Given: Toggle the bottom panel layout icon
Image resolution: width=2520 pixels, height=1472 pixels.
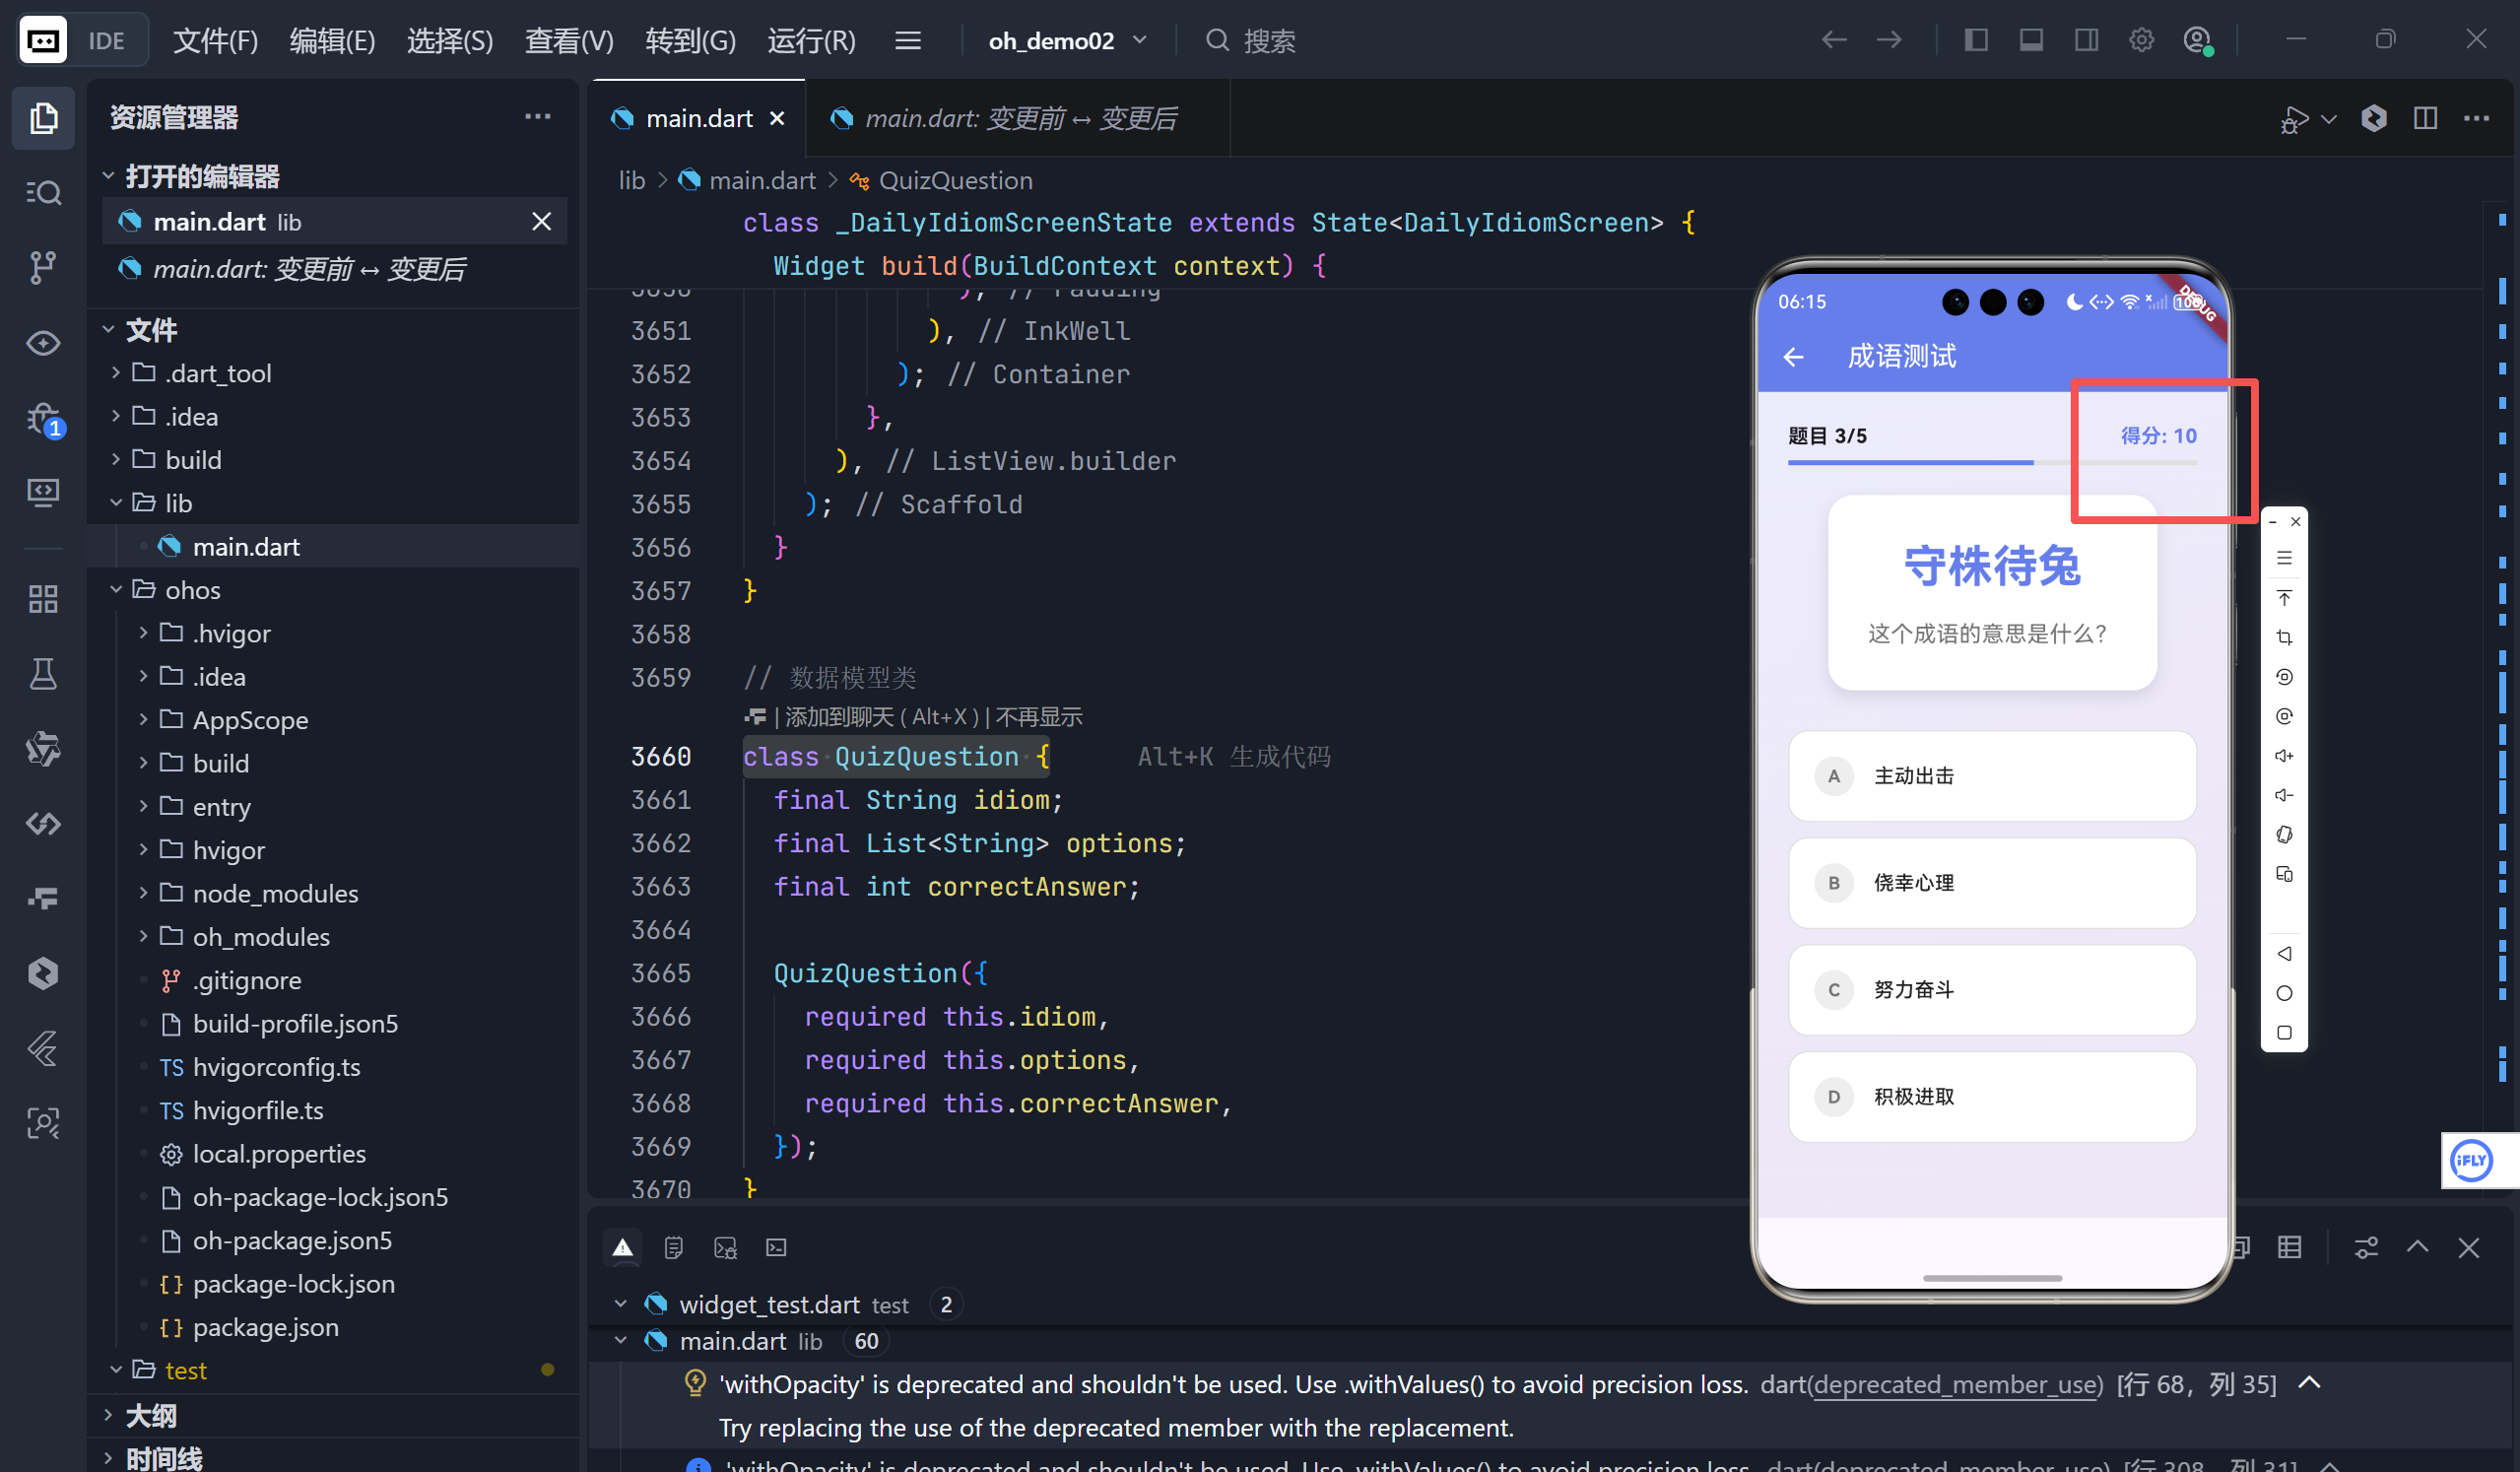Looking at the screenshot, I should pyautogui.click(x=2030, y=40).
